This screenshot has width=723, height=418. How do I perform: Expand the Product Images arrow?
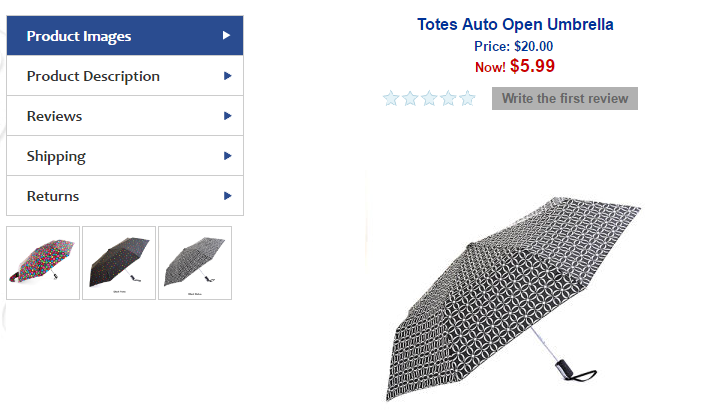pyautogui.click(x=228, y=36)
